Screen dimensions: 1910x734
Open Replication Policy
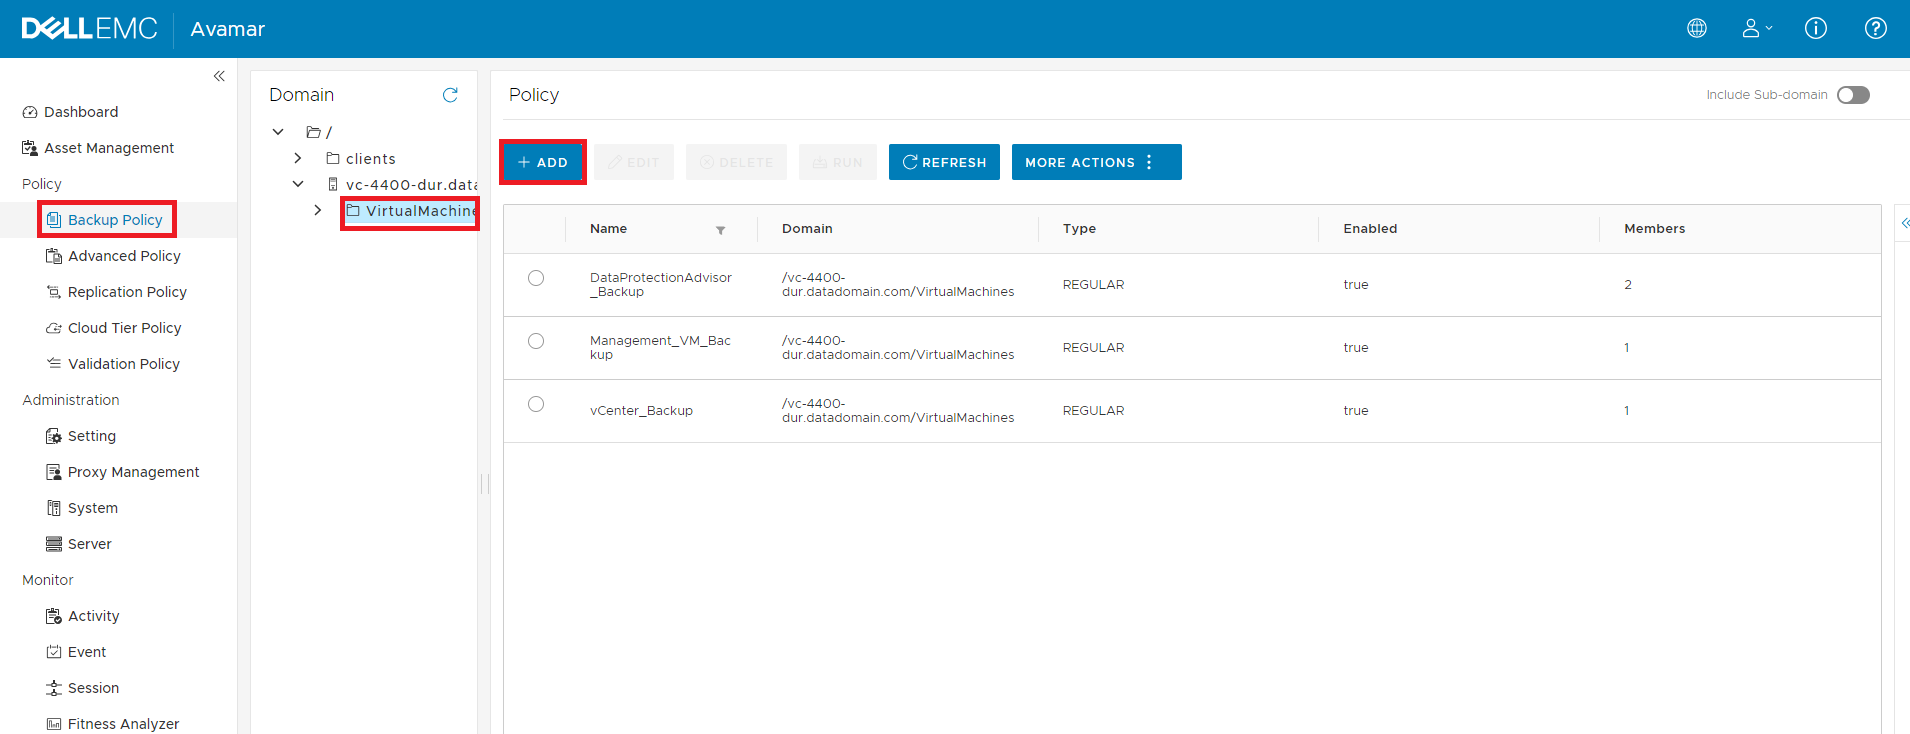pyautogui.click(x=127, y=292)
